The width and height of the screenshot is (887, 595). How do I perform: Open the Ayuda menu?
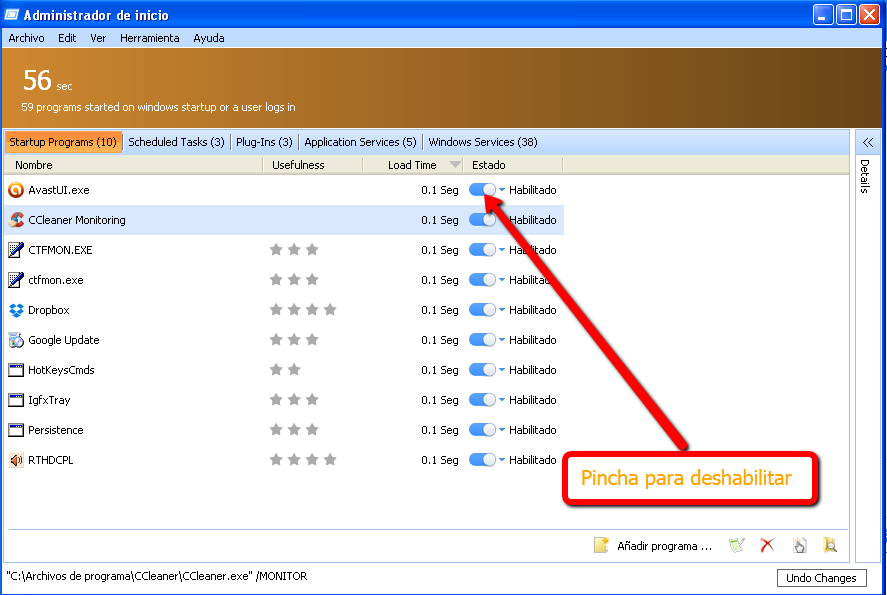[209, 38]
